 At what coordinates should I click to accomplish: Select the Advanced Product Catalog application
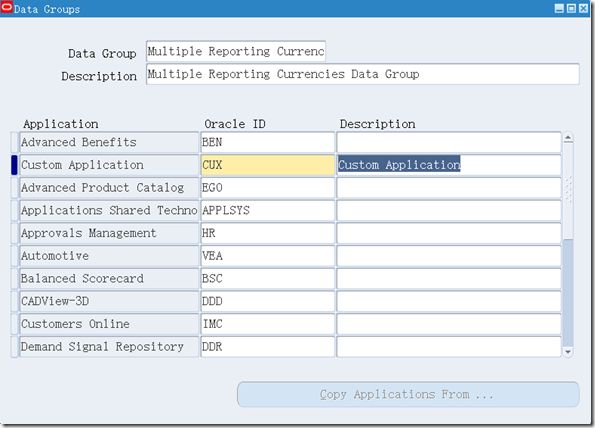click(x=109, y=188)
